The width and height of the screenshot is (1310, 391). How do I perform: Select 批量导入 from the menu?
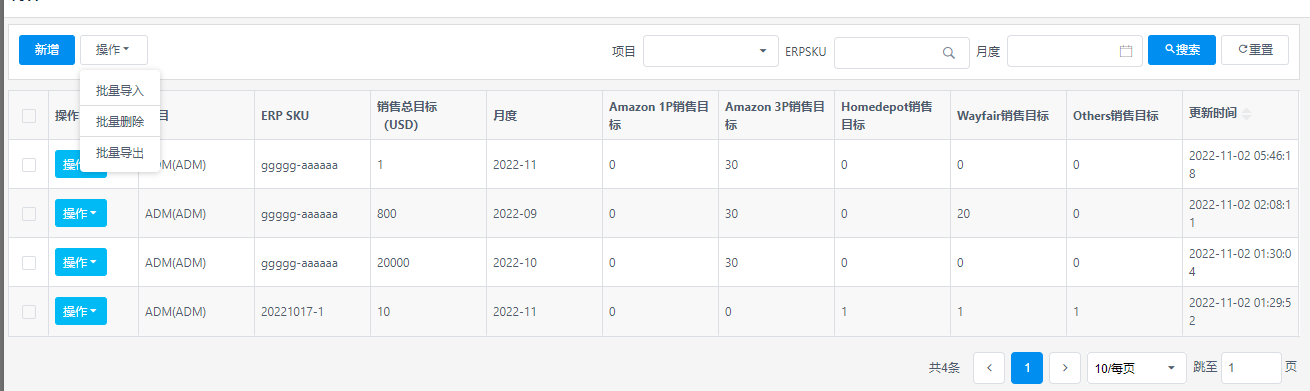120,90
